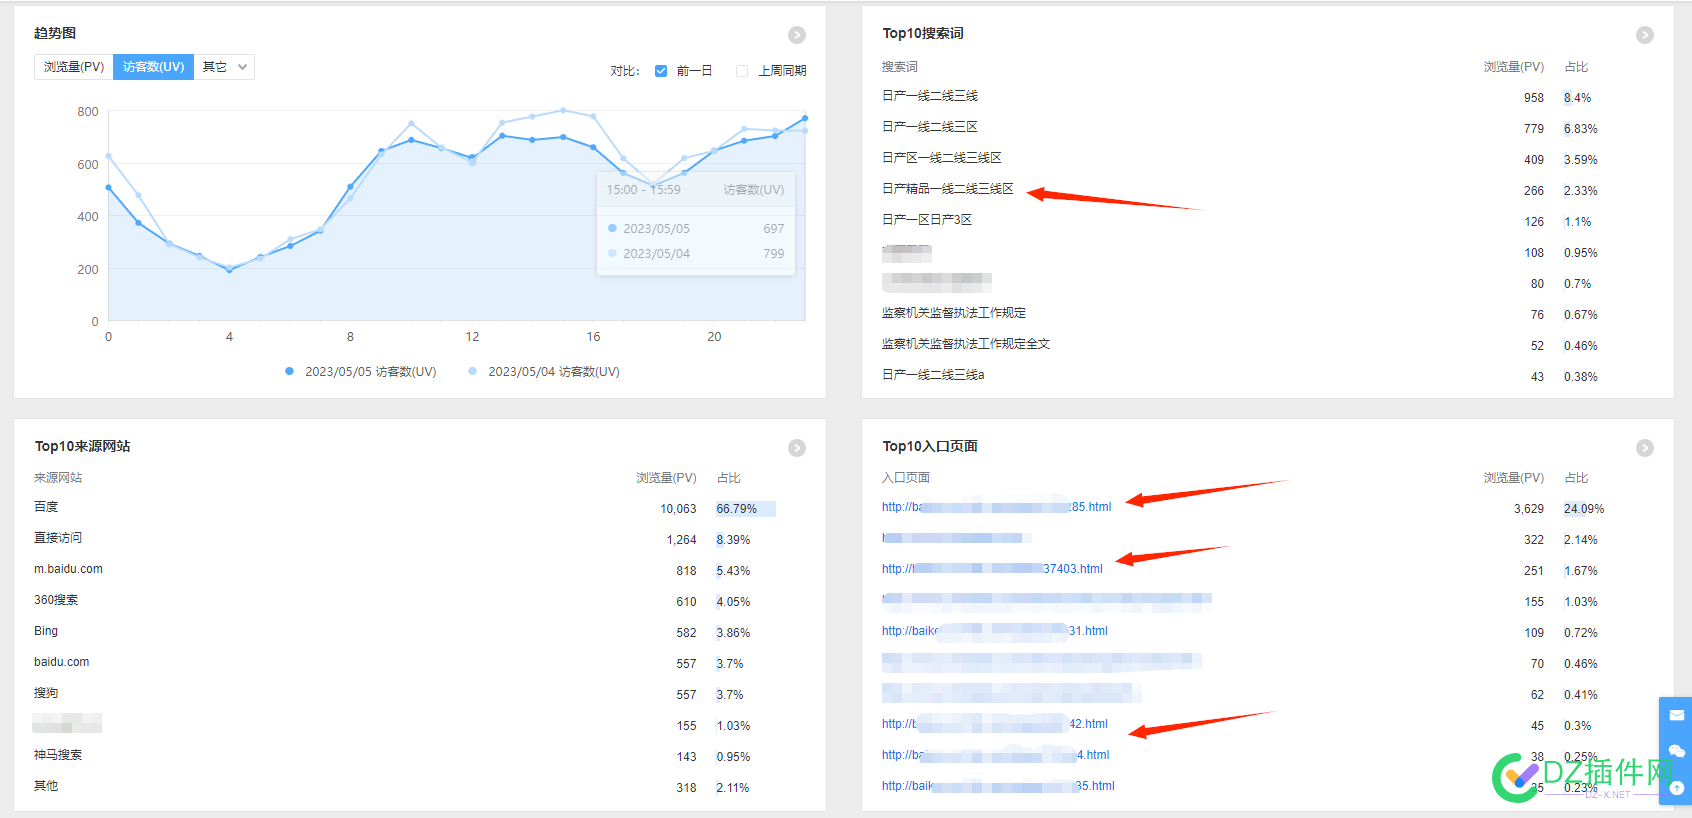Image resolution: width=1692 pixels, height=818 pixels.
Task: Toggle the 2023/05/05 访客数(UV) legend marker
Action: 289,371
